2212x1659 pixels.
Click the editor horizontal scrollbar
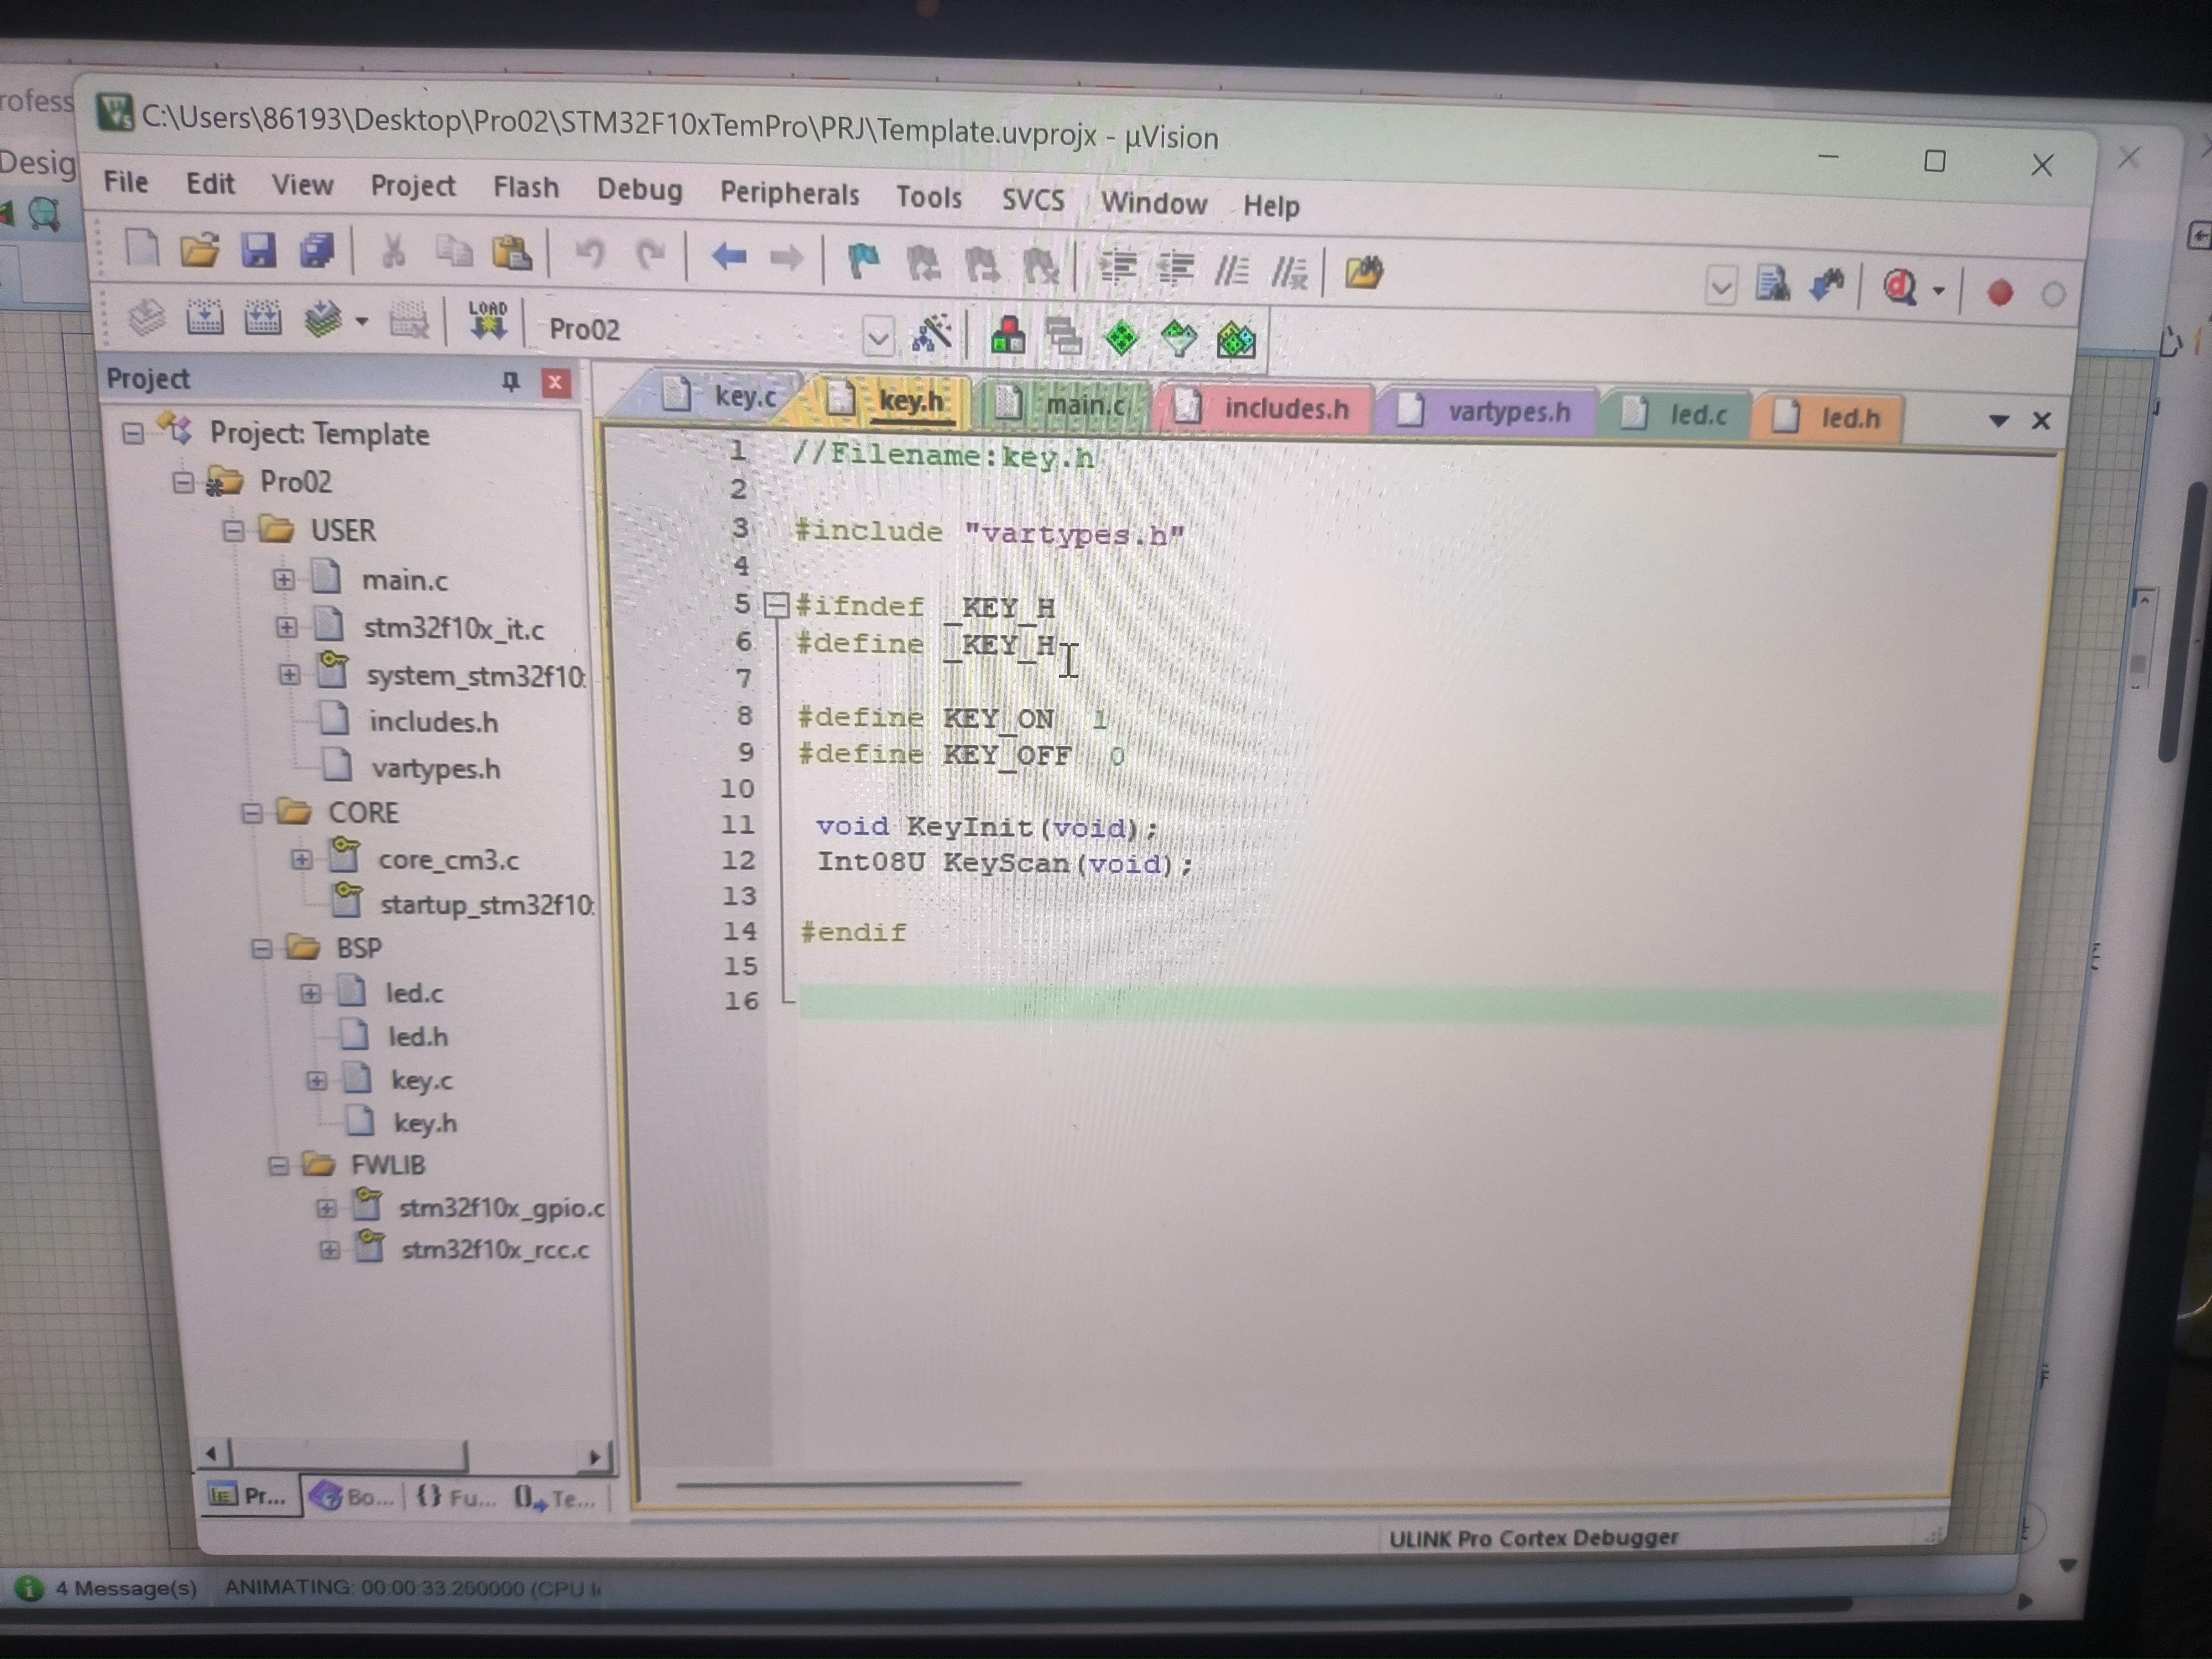848,1484
